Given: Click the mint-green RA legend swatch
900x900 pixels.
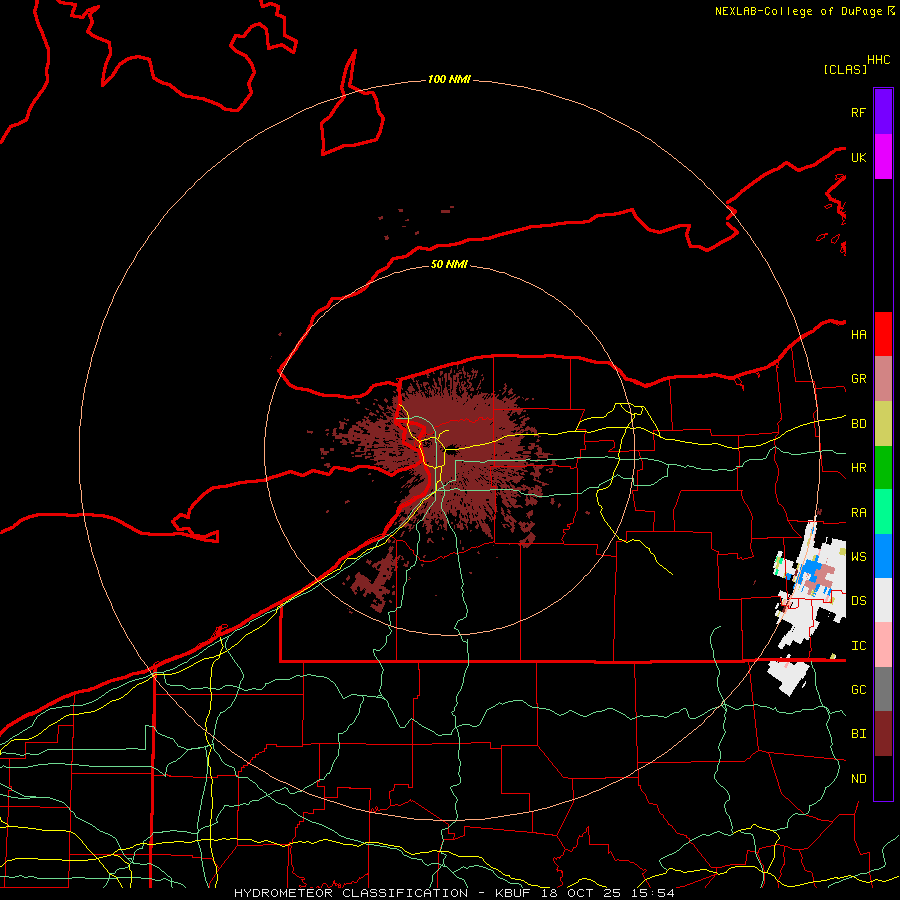Looking at the screenshot, I should point(883,512).
